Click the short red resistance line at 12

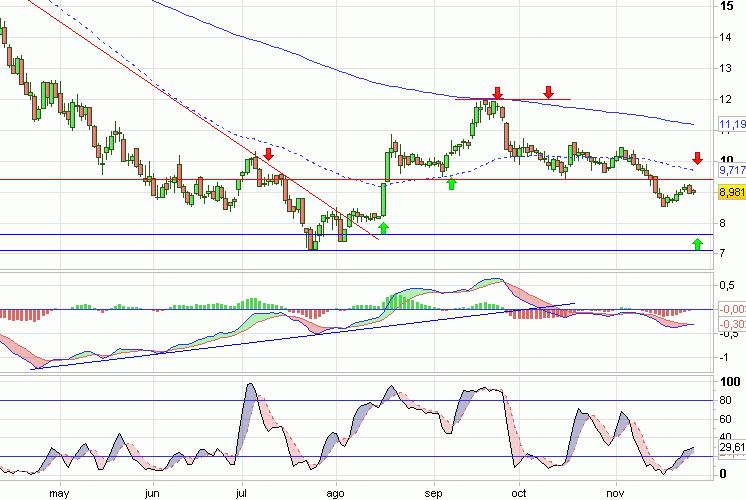[525, 100]
